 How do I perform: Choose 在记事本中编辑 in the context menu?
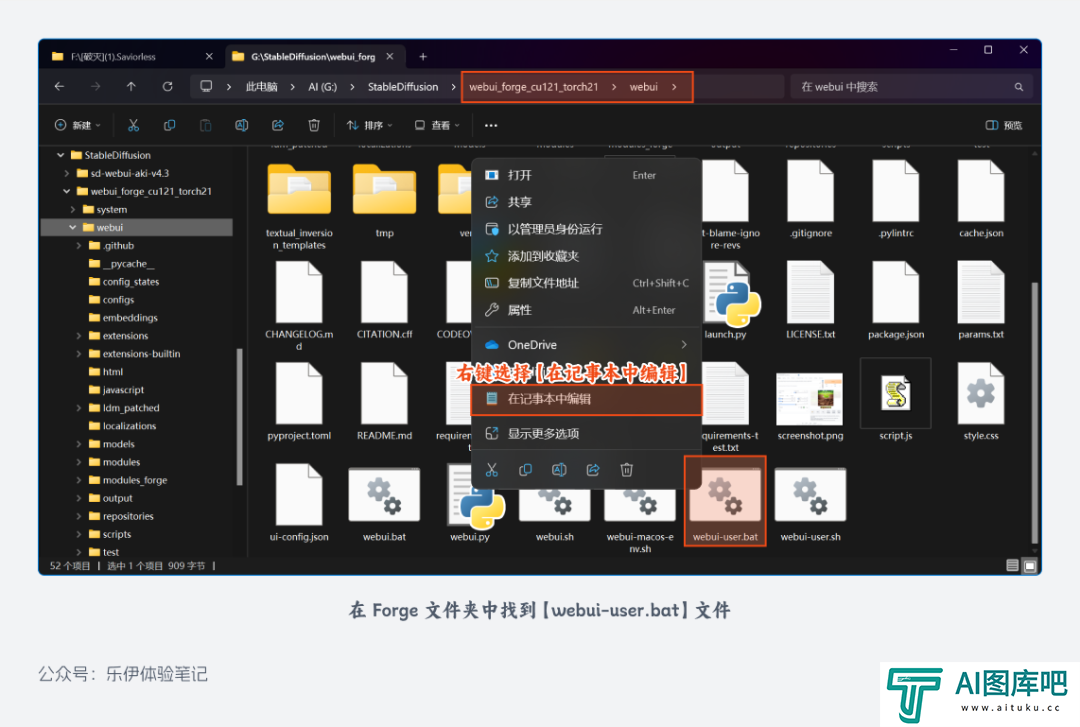click(x=587, y=400)
